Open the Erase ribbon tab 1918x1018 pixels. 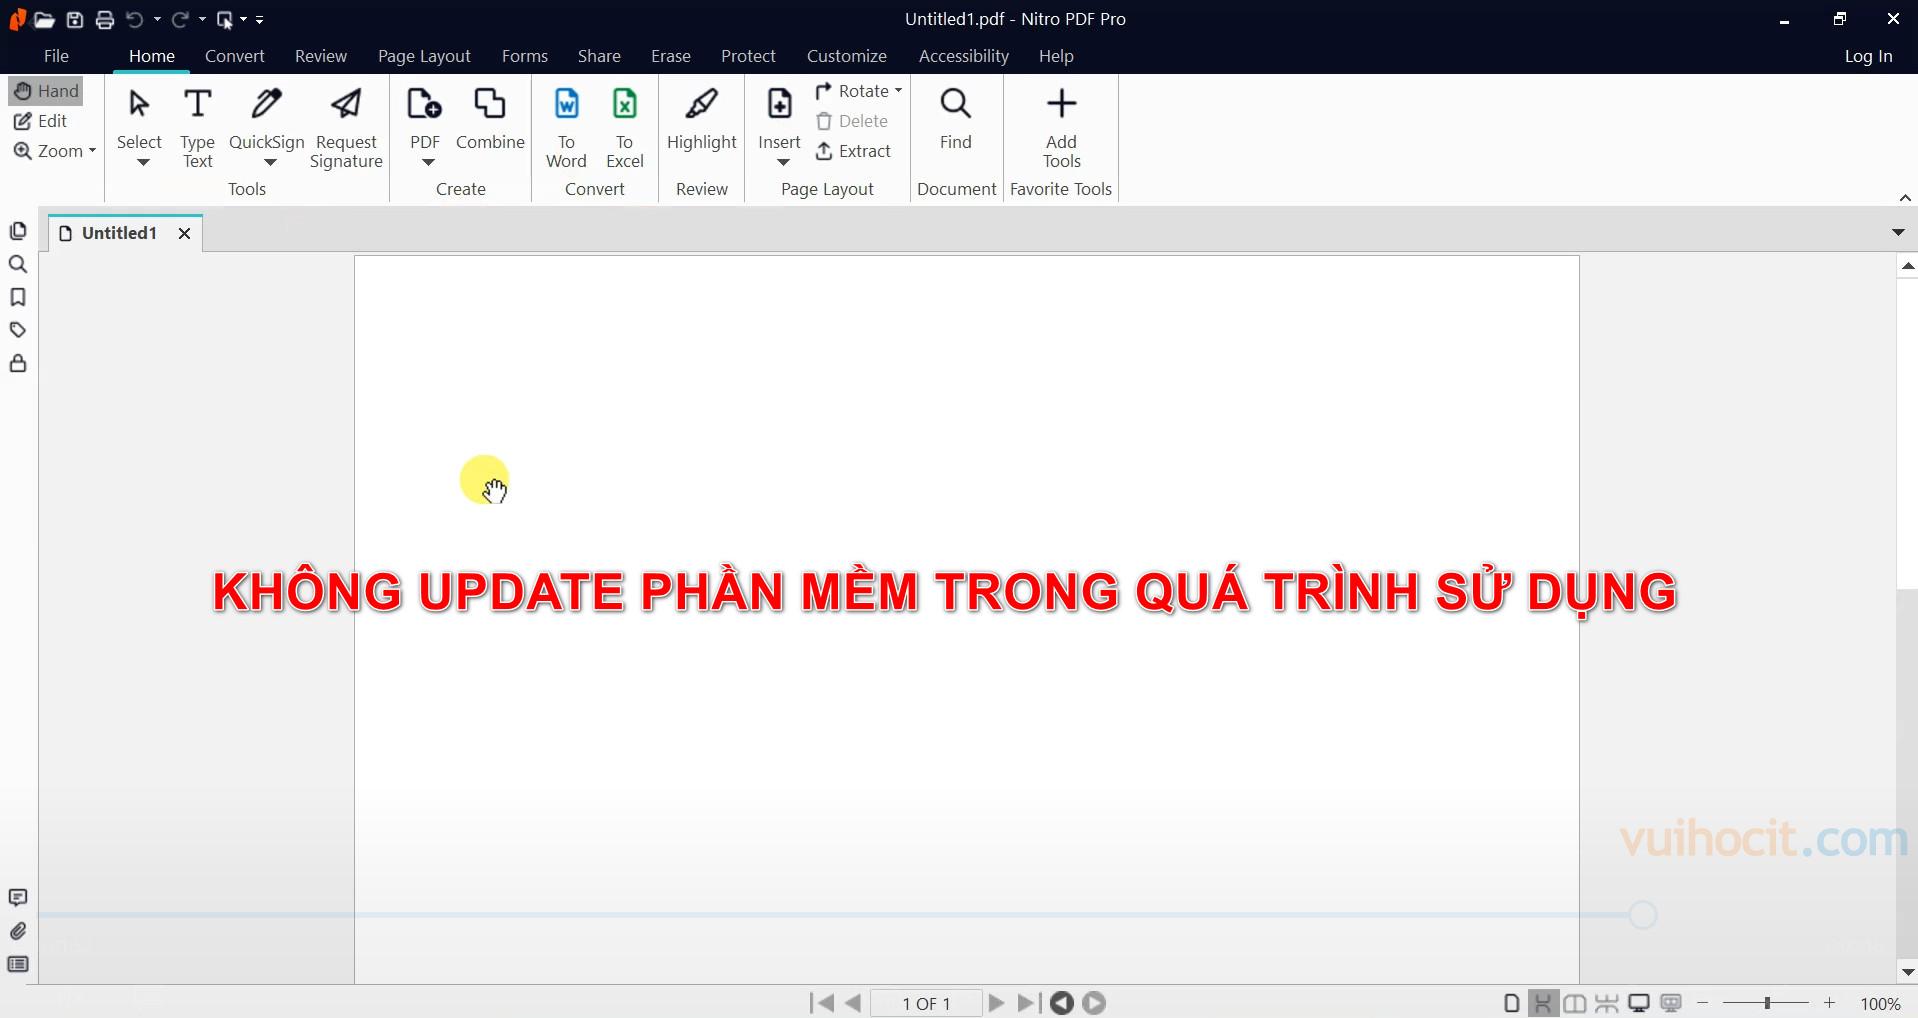click(x=671, y=56)
